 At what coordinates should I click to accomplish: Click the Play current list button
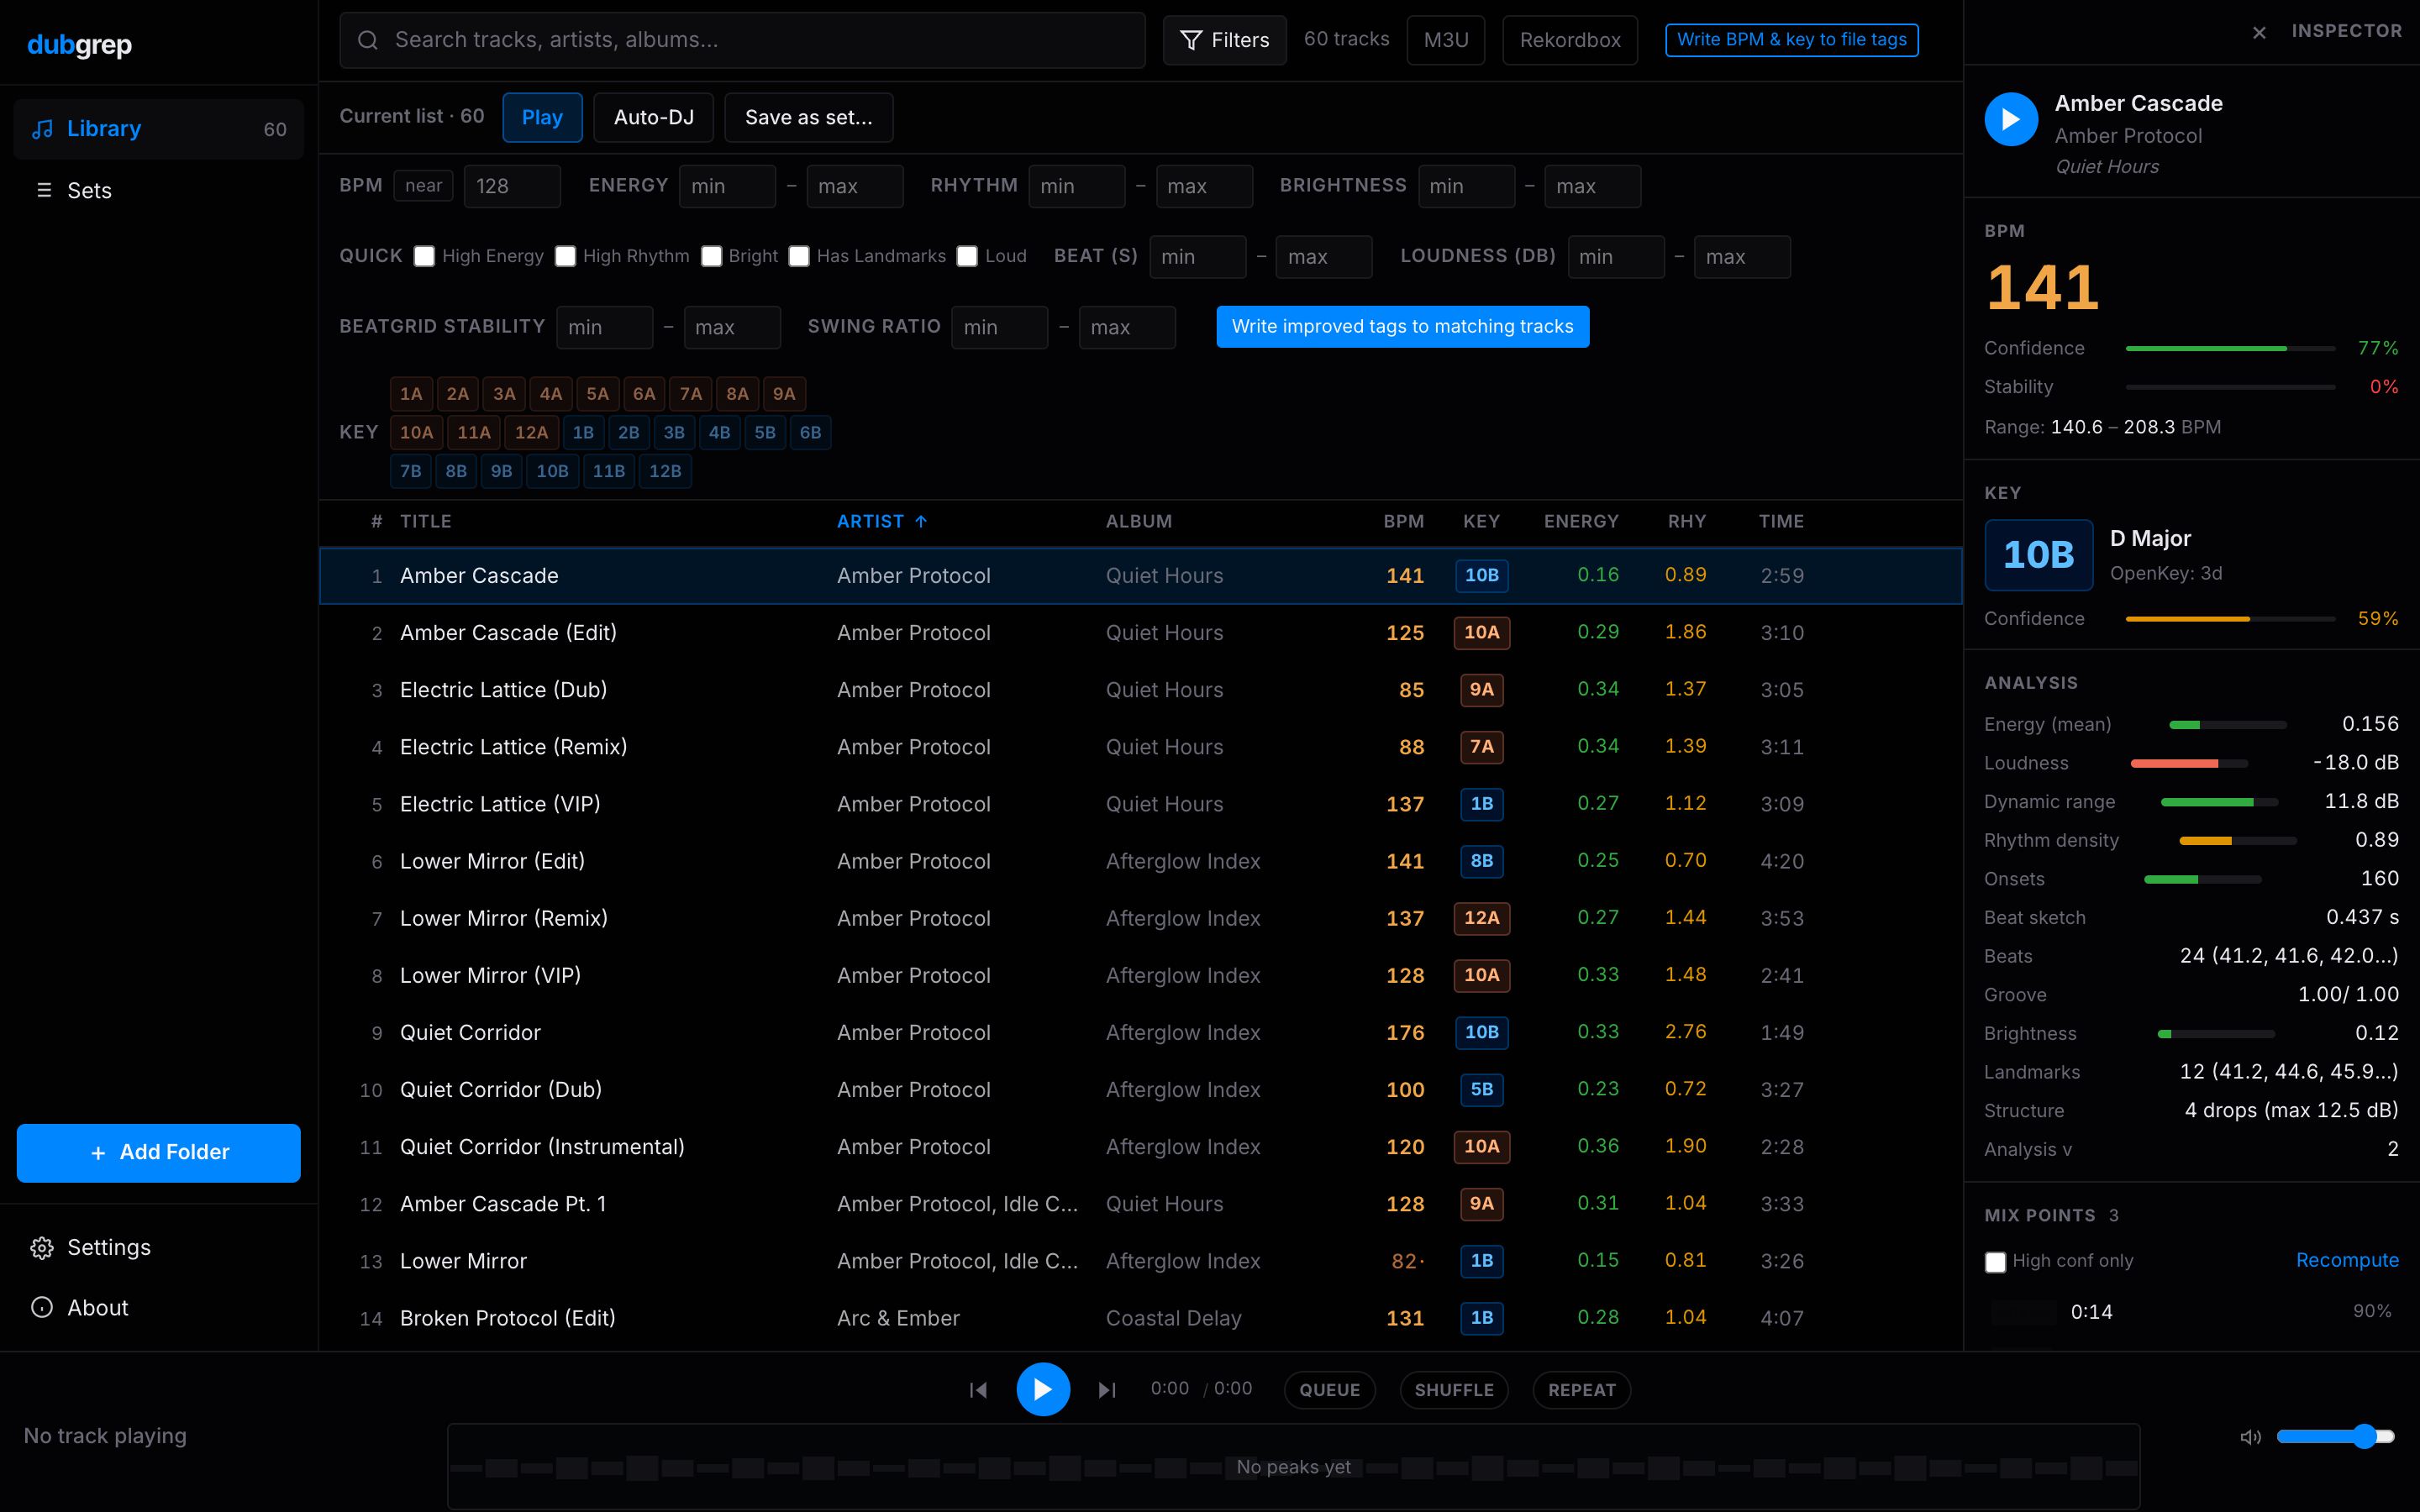542,118
